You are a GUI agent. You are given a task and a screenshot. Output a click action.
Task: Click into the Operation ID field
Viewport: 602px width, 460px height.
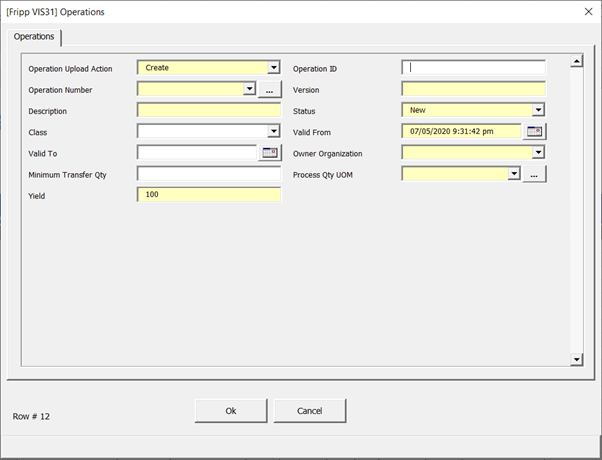473,68
